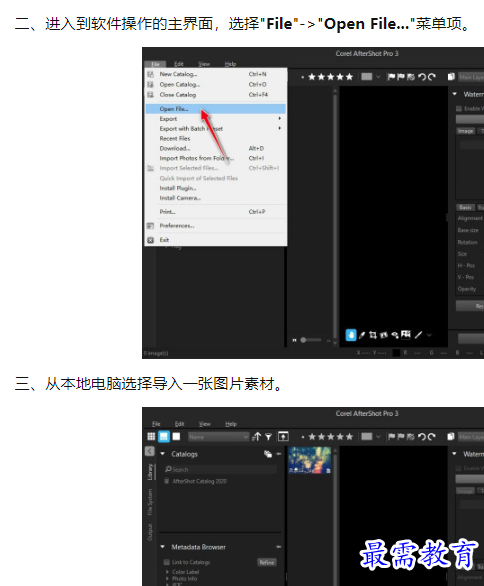
Task: Click the Catalogs import folders icon
Action: (268, 454)
